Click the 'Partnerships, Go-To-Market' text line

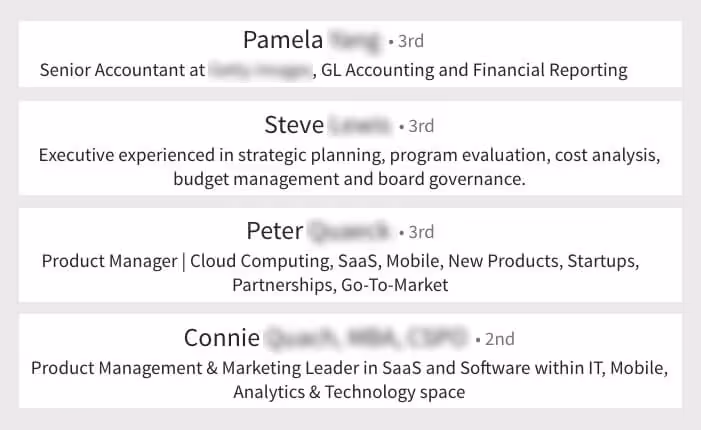point(340,285)
